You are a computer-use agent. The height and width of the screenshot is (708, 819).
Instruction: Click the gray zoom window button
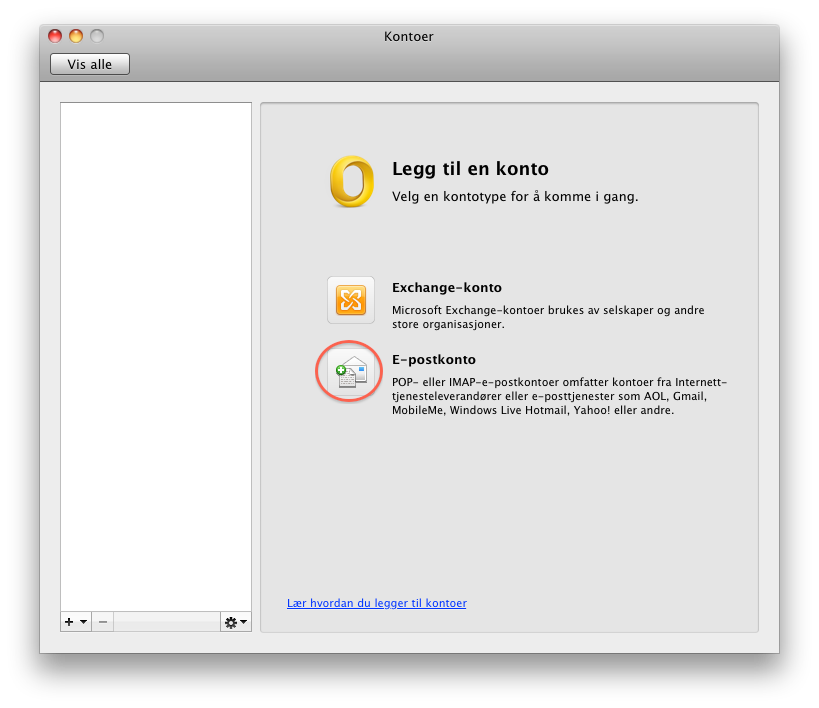point(97,36)
